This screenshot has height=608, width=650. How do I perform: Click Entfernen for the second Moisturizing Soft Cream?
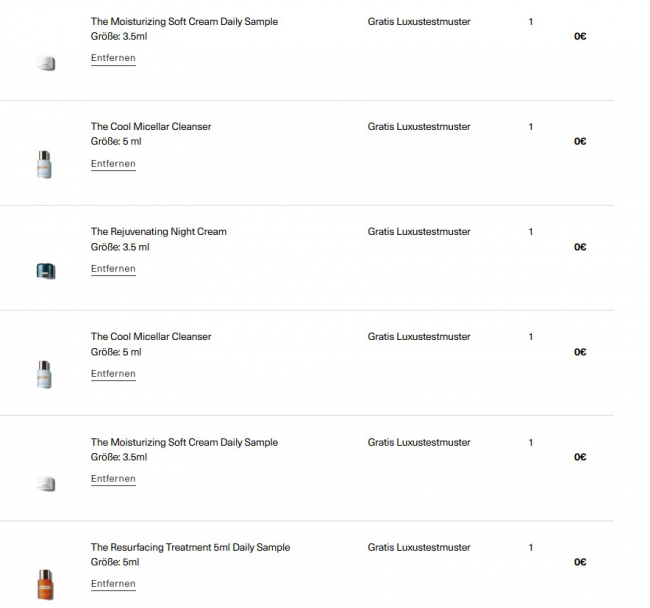coord(113,479)
